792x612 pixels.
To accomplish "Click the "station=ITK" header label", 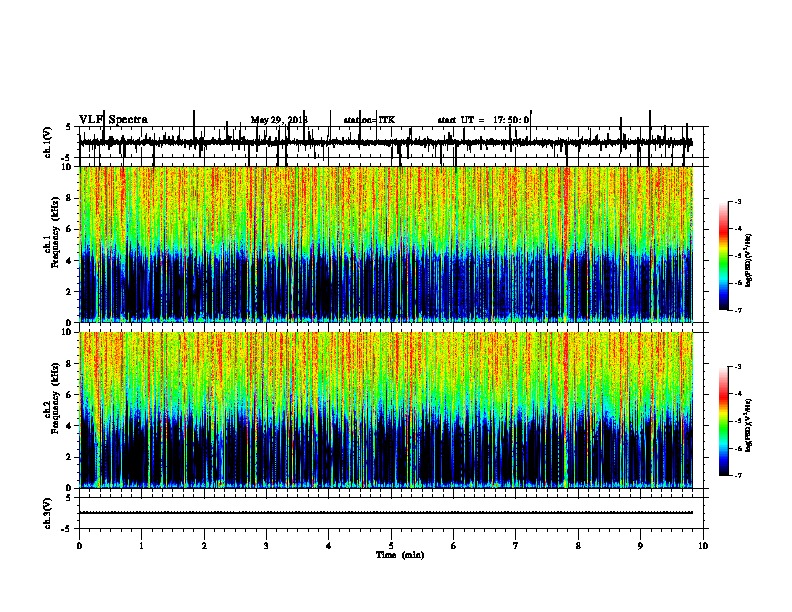I will click(x=369, y=120).
